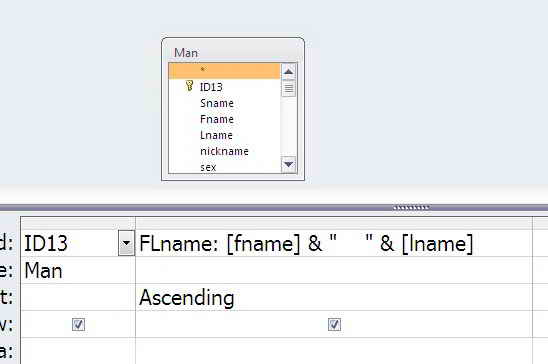Click the scroll up arrow in Man field list
Screen dimensions: 548x364
(288, 72)
